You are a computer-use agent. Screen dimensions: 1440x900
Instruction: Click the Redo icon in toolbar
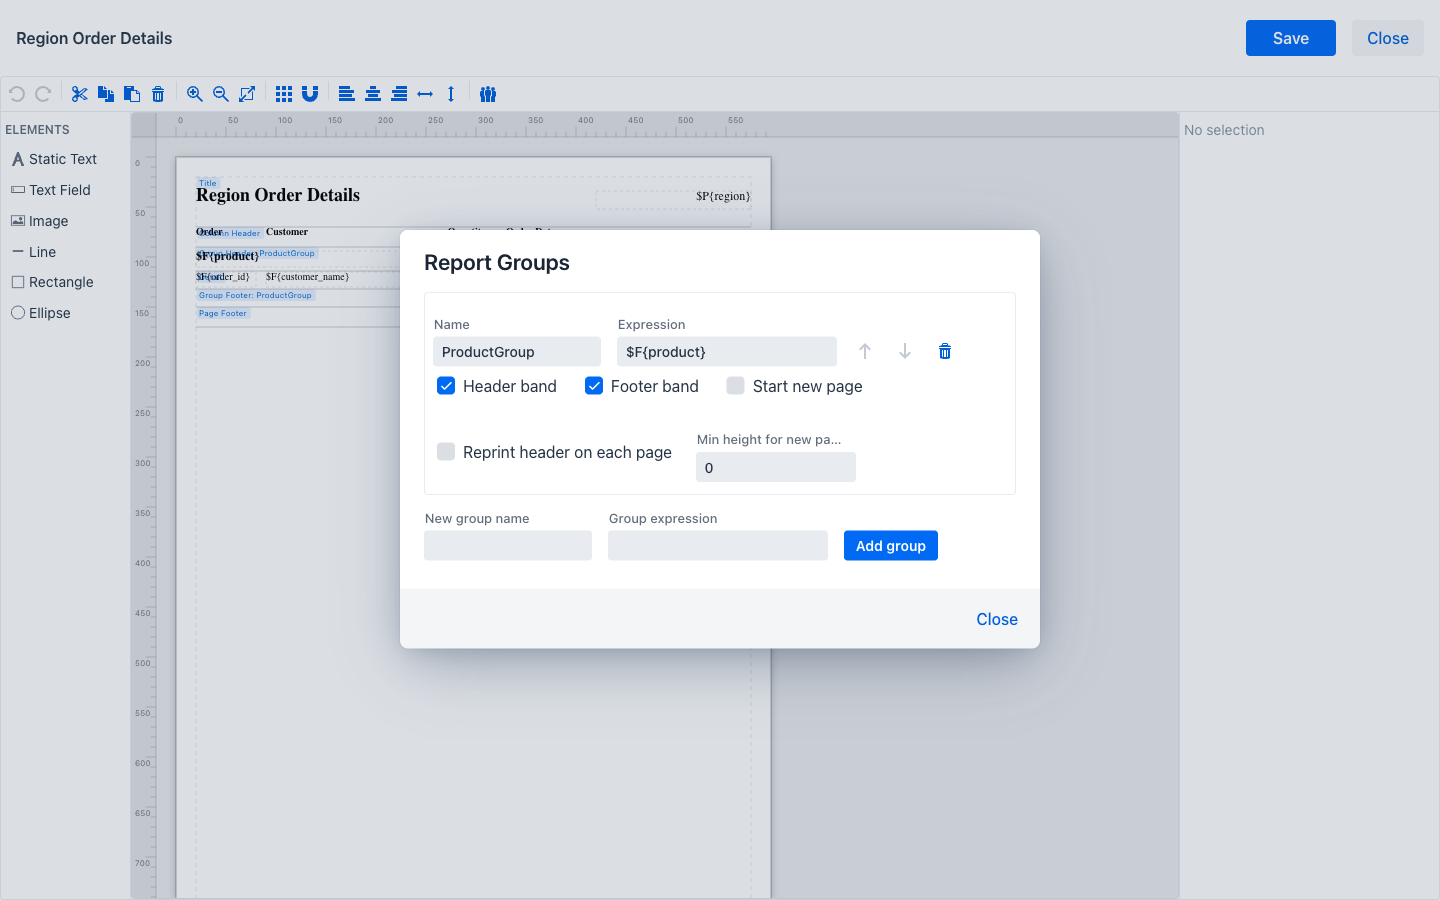tap(43, 94)
